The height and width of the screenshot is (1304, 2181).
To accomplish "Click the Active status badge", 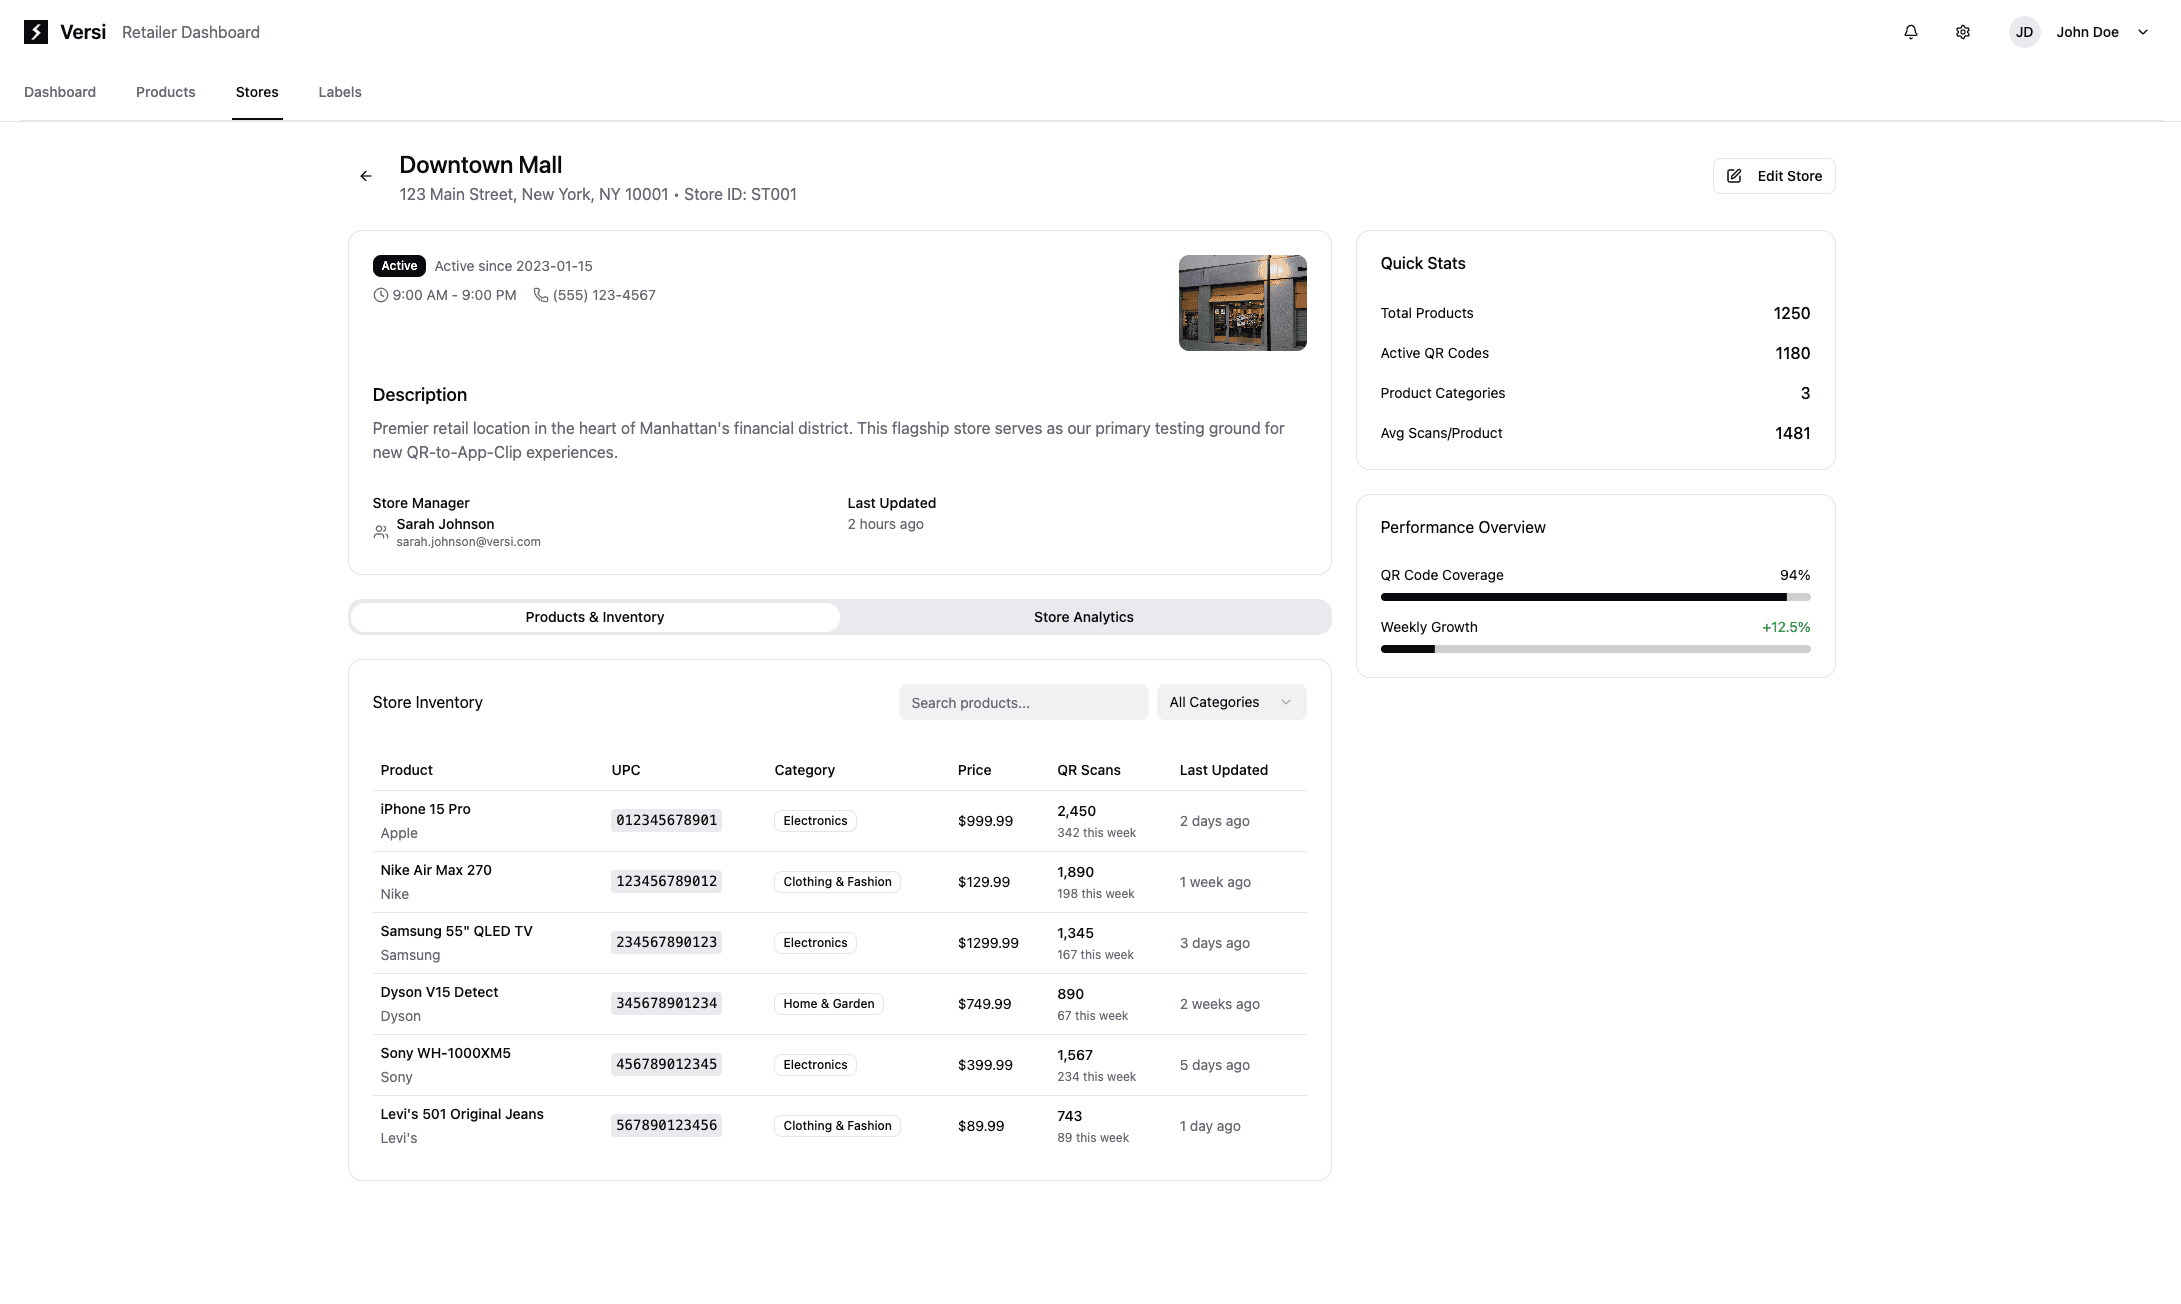I will pos(399,266).
